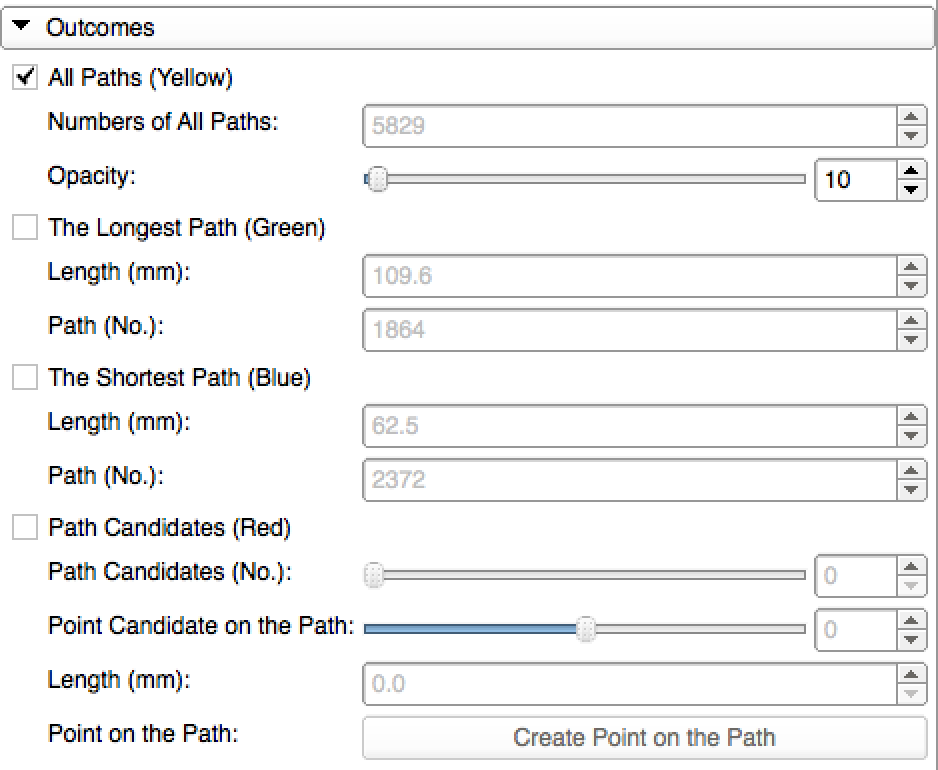
Task: Click up arrow of Point Candidate spinbox
Action: (x=910, y=620)
